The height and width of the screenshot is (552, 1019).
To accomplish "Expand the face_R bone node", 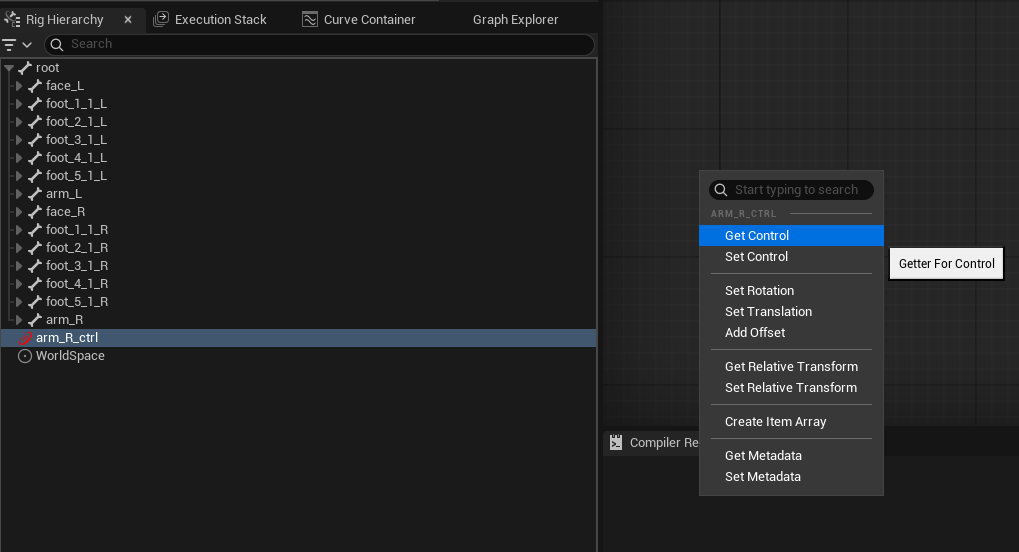I will click(x=19, y=212).
